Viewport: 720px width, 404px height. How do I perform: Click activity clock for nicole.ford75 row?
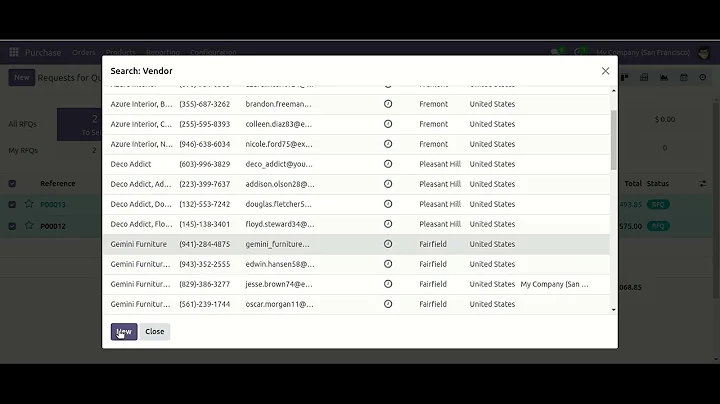[388, 144]
